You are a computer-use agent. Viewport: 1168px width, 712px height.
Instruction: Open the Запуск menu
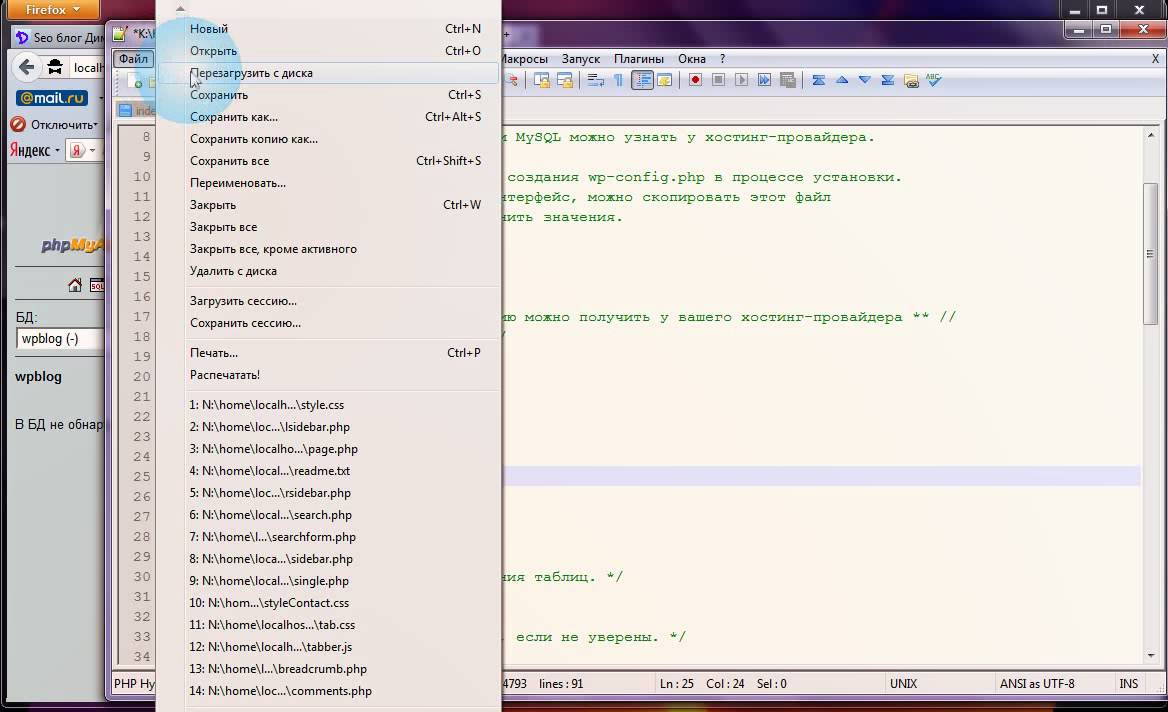click(580, 59)
